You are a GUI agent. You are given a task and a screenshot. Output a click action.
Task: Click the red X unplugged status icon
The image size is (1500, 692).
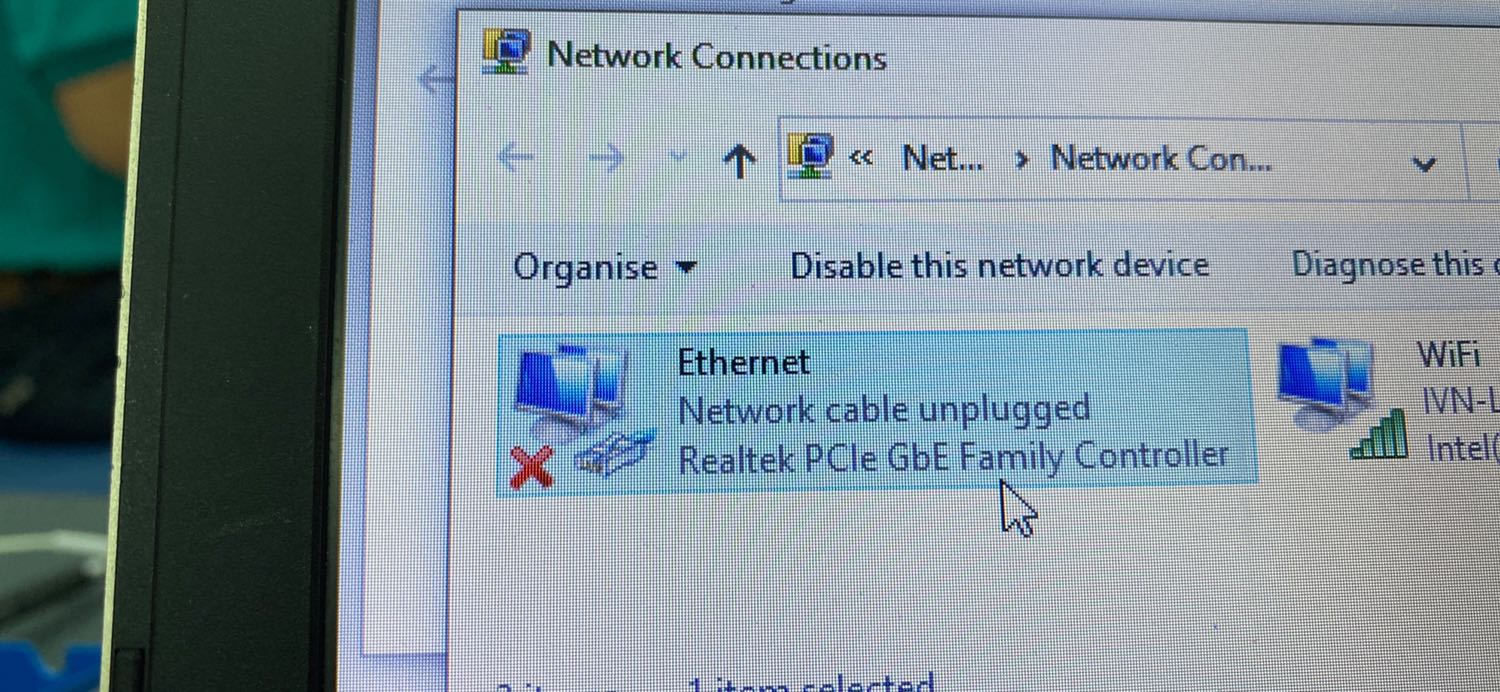click(532, 467)
